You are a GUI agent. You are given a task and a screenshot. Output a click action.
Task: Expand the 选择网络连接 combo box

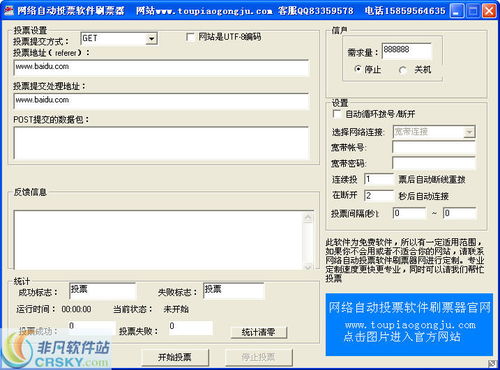click(469, 132)
